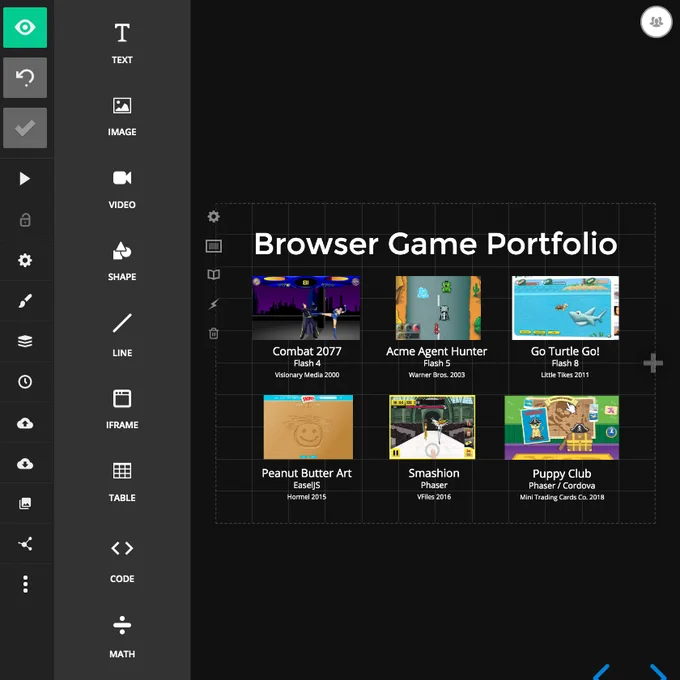Add an Iframe block
The image size is (680, 680).
tap(122, 409)
